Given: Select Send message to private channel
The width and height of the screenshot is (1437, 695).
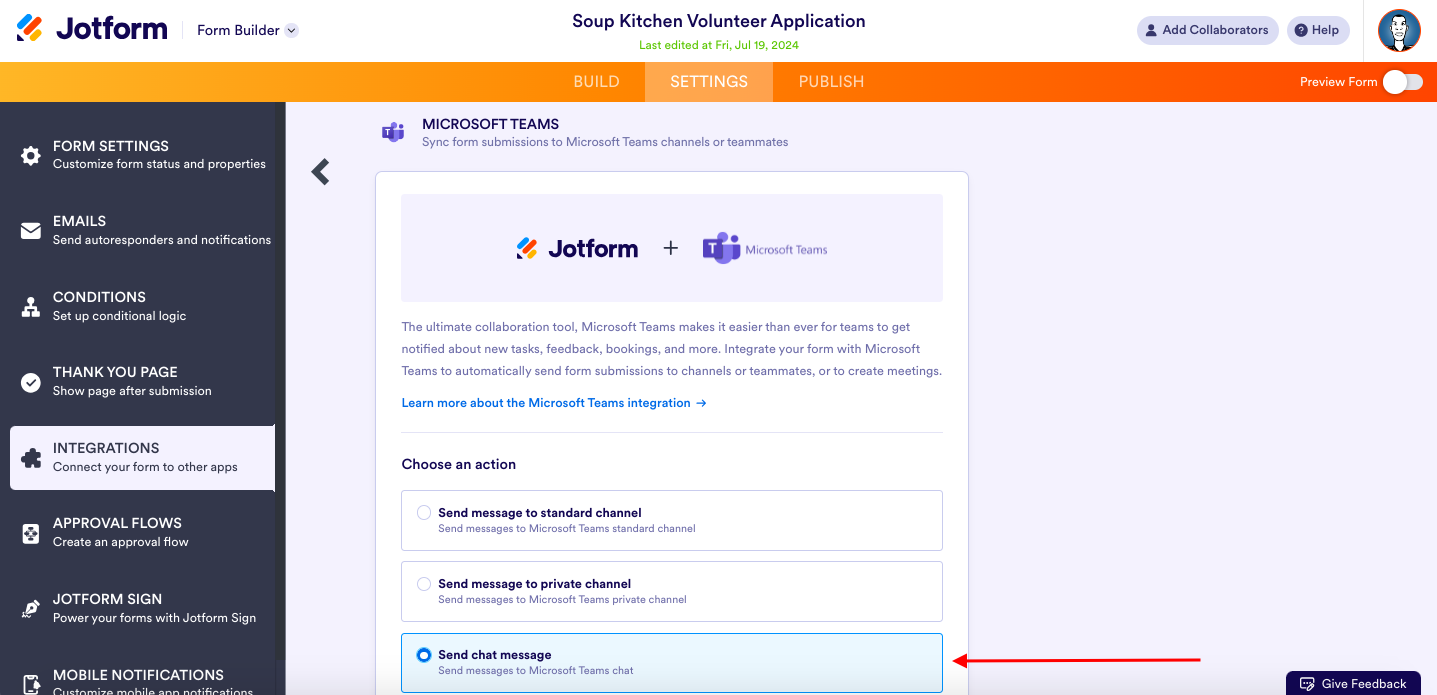Looking at the screenshot, I should (x=672, y=591).
